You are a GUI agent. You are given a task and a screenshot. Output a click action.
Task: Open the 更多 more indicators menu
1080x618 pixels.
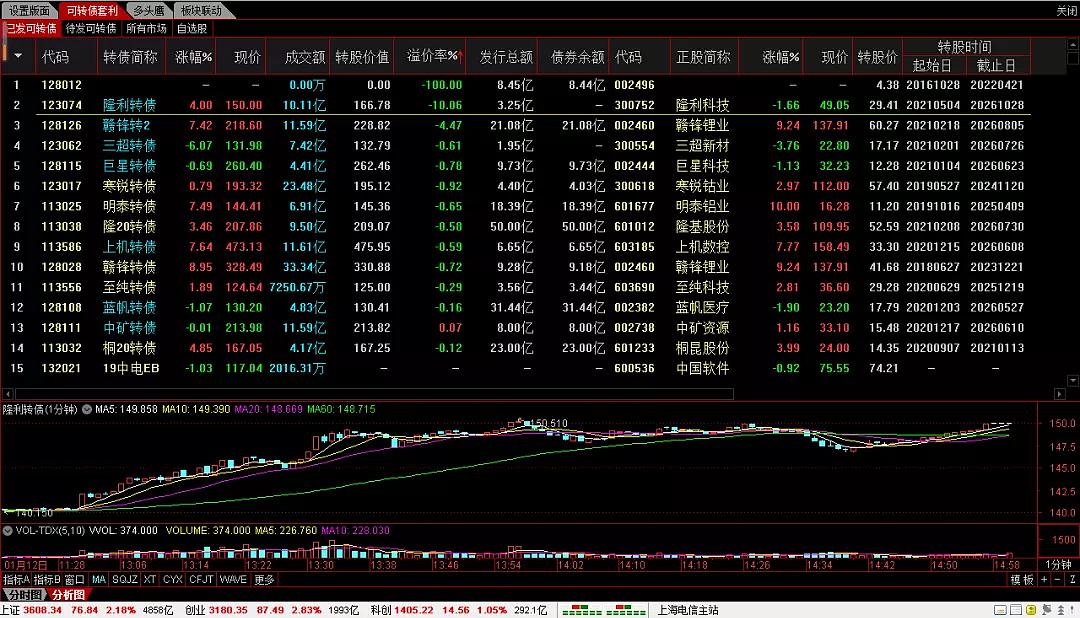[x=264, y=579]
